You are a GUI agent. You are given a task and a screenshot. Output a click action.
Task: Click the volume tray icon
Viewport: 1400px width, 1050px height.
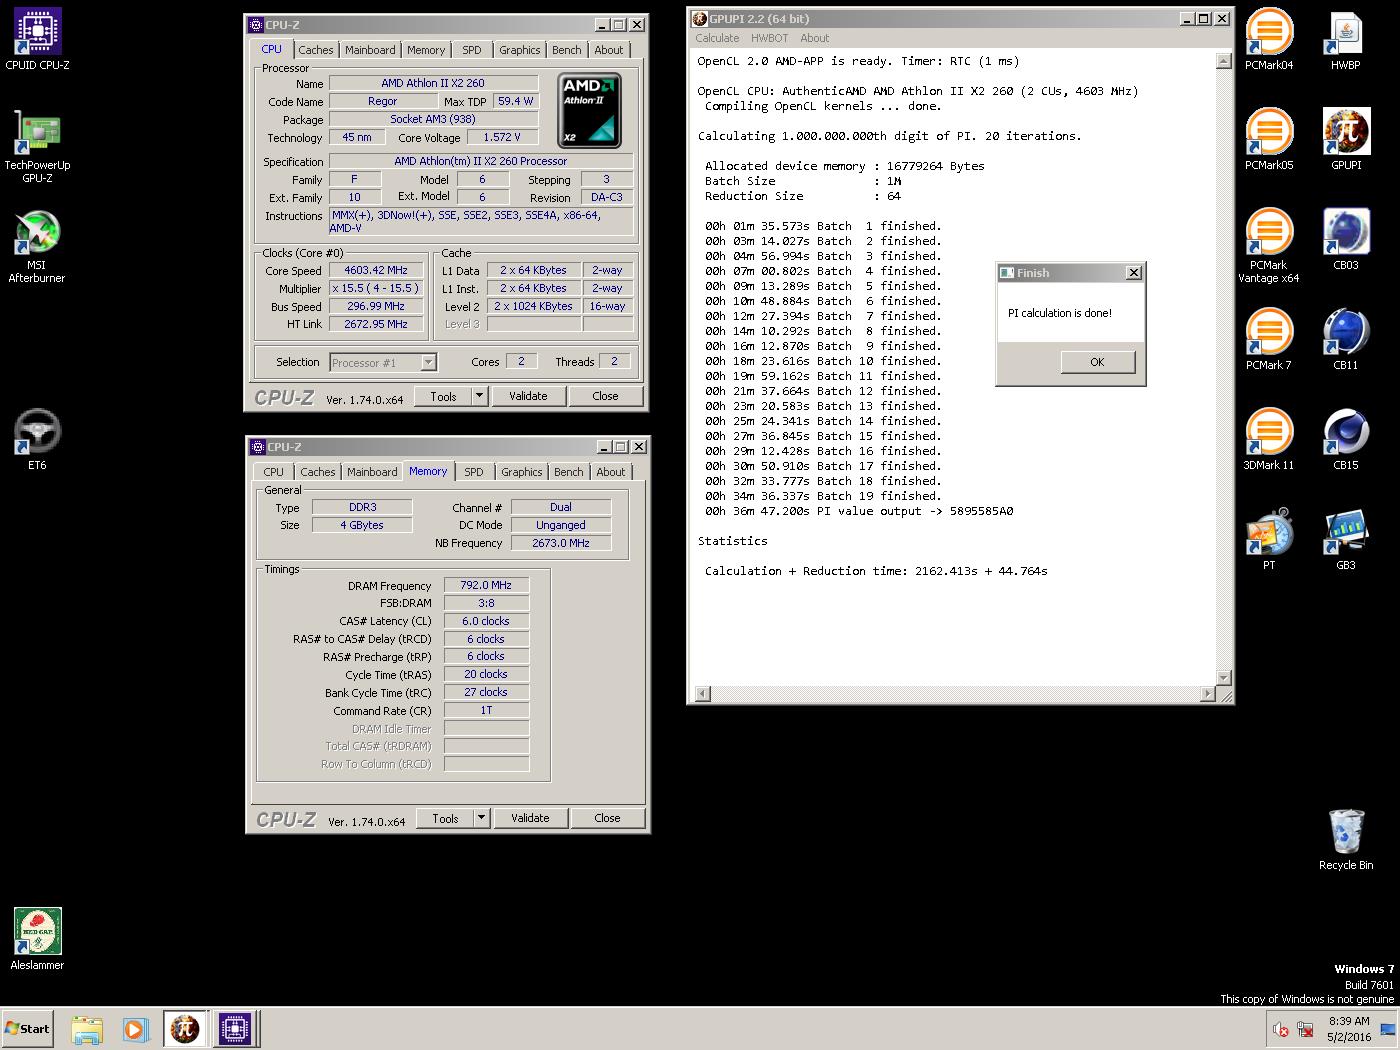[1281, 1029]
